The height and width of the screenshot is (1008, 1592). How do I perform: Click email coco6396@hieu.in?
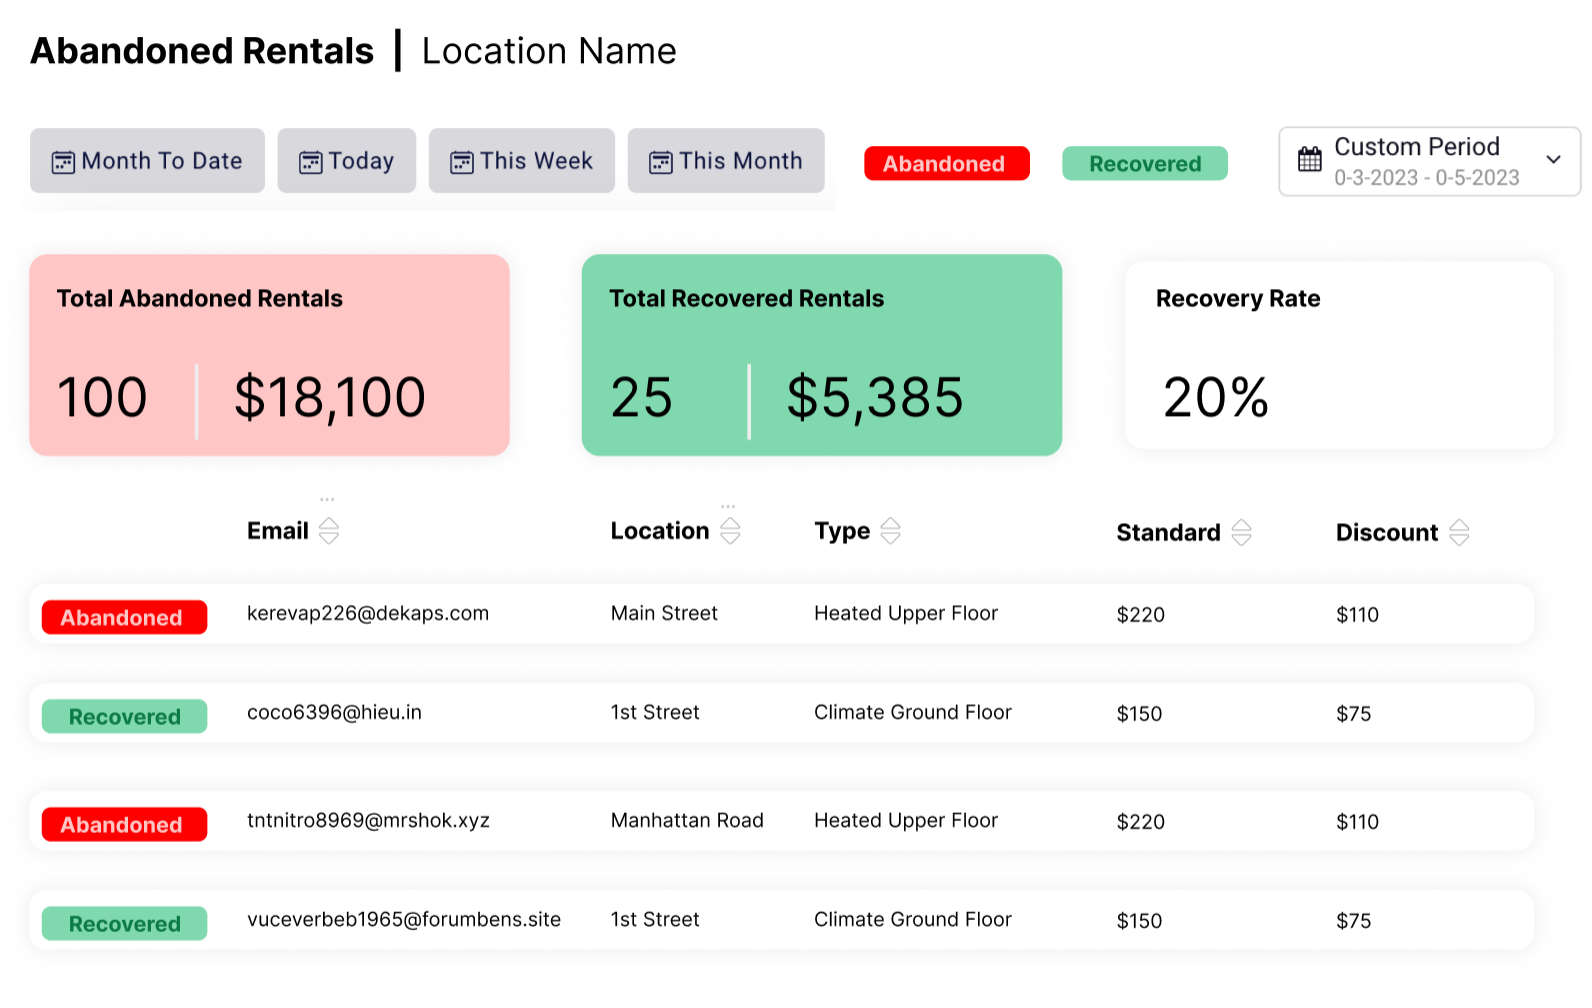(334, 712)
